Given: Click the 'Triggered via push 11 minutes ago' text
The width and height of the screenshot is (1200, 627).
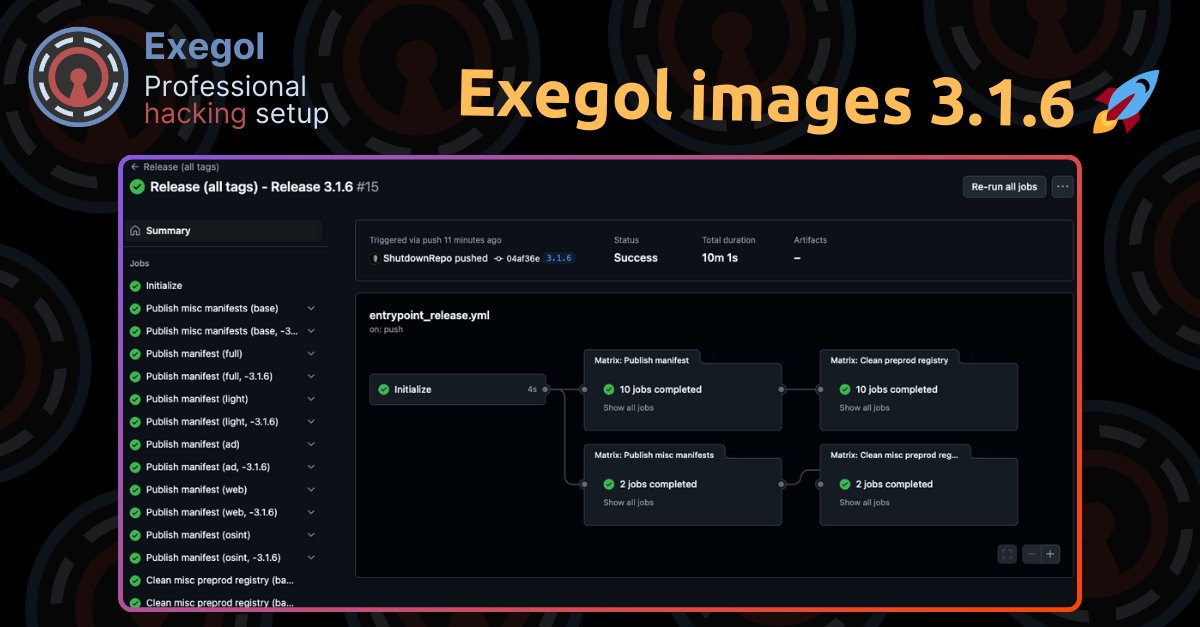Looking at the screenshot, I should 435,240.
